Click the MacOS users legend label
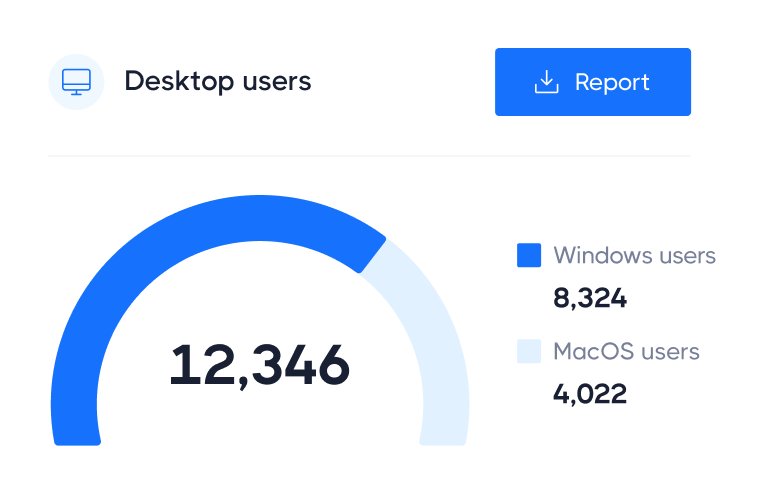This screenshot has width=766, height=494. tap(626, 351)
